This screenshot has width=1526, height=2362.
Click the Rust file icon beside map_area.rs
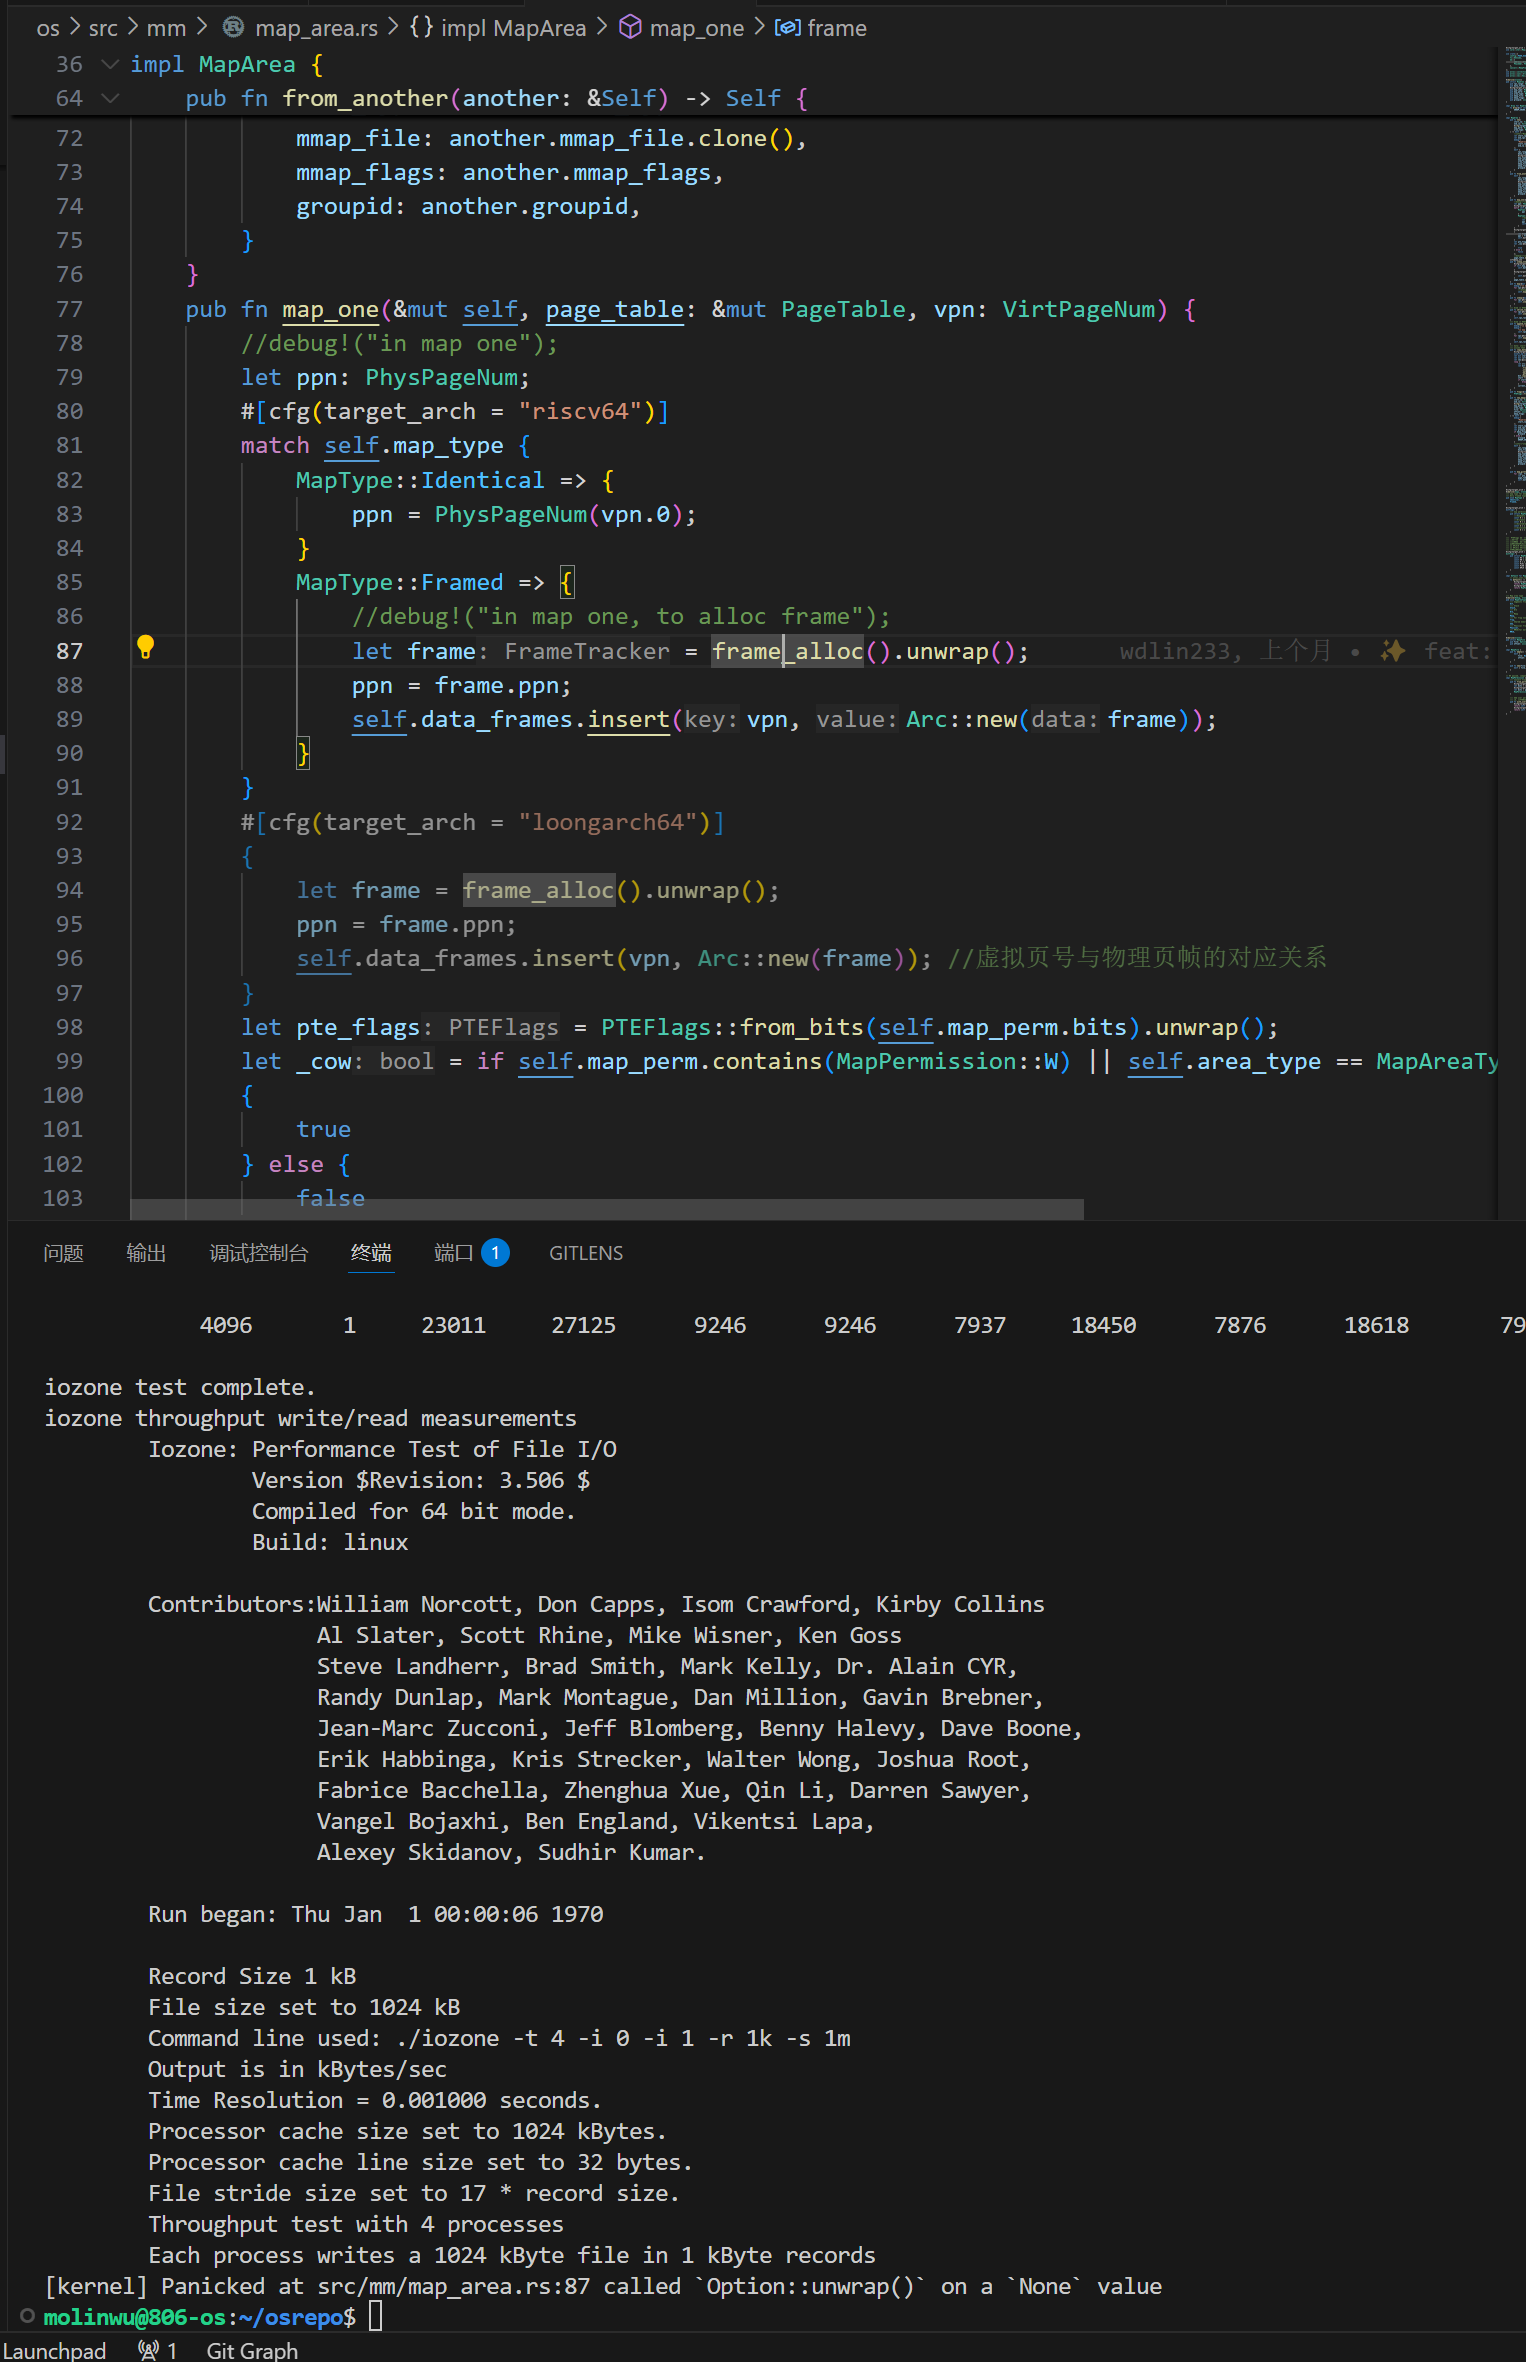[x=233, y=27]
